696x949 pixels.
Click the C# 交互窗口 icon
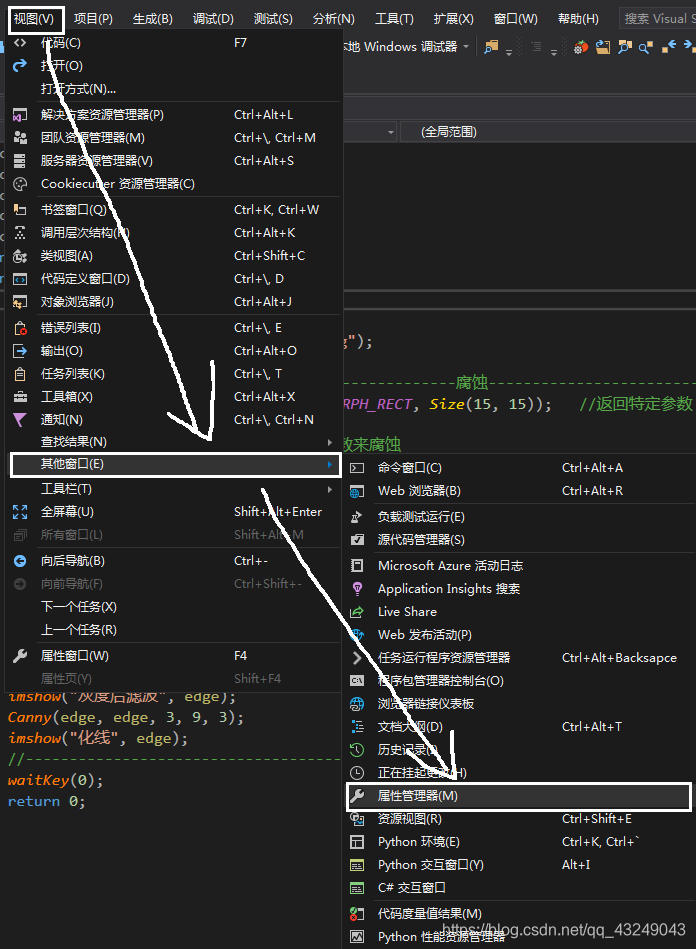tap(357, 888)
